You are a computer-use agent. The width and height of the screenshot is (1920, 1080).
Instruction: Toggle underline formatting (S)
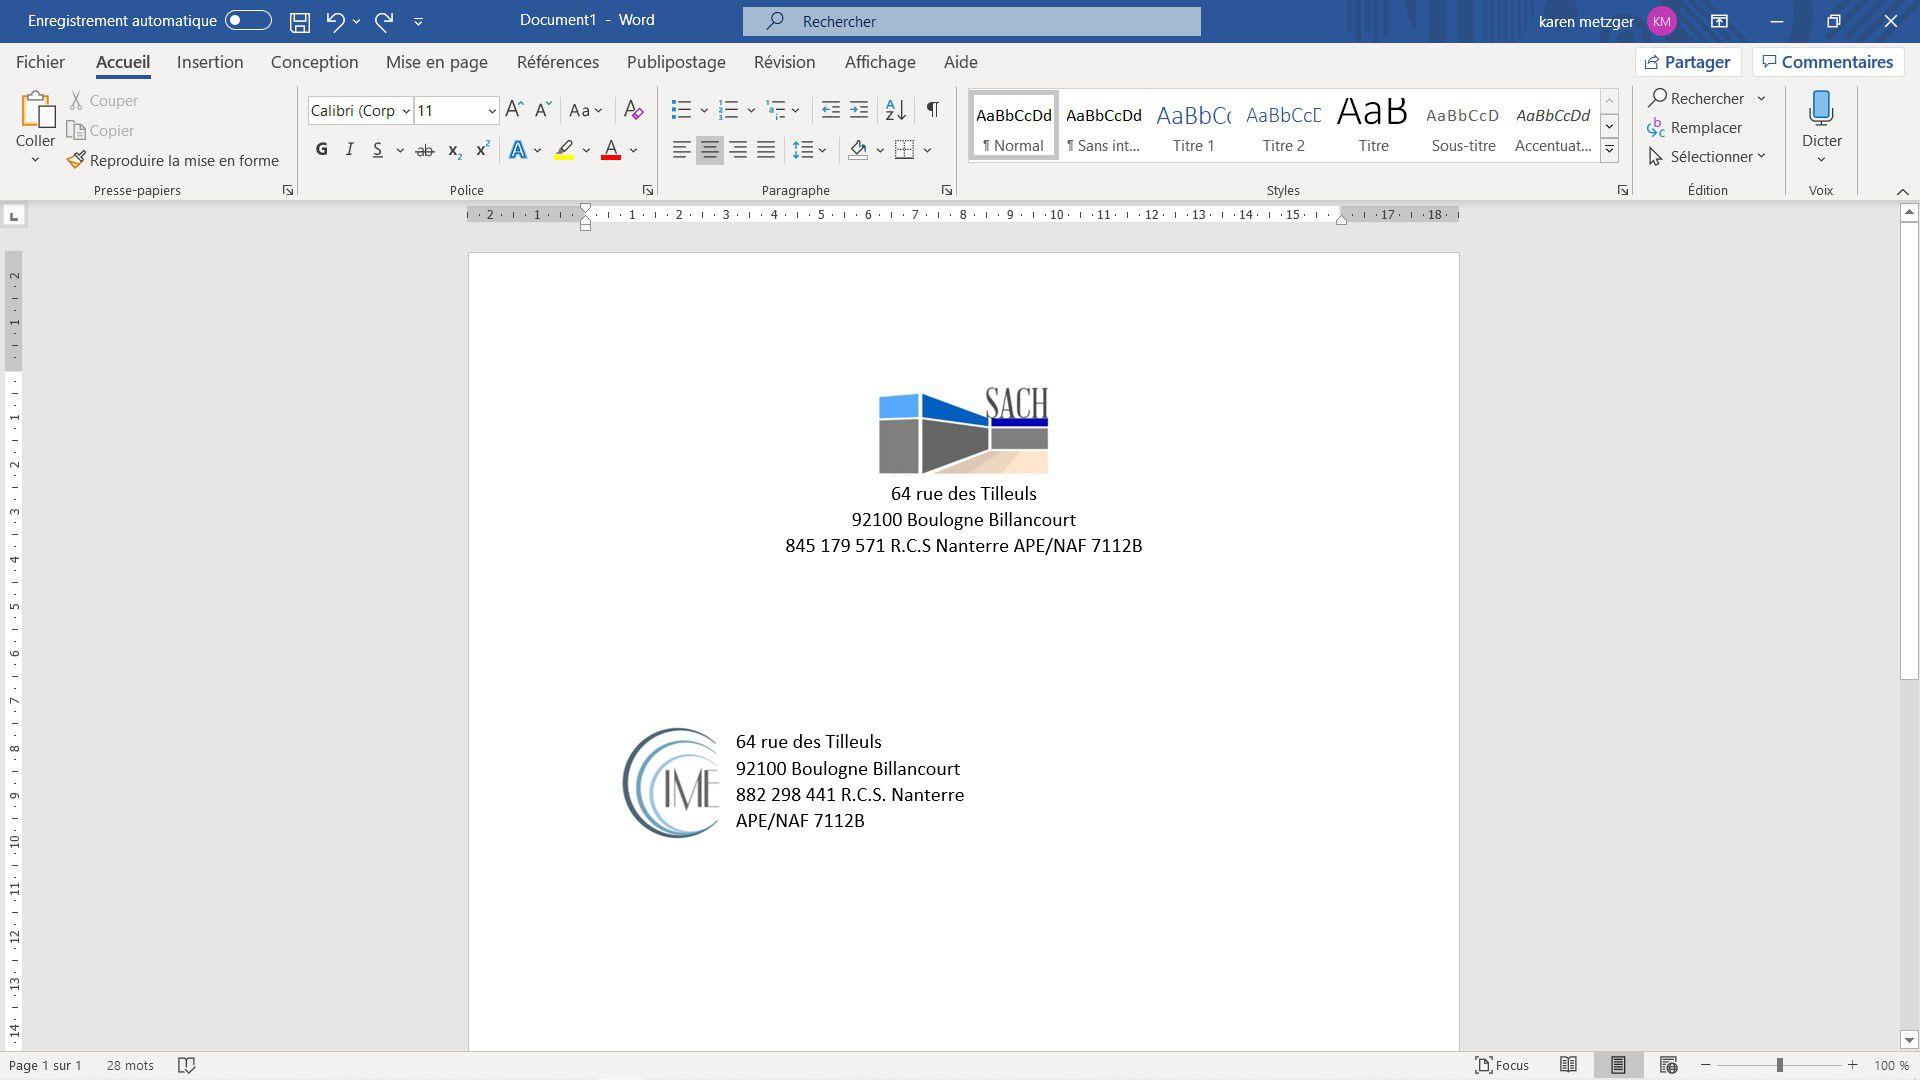click(377, 150)
